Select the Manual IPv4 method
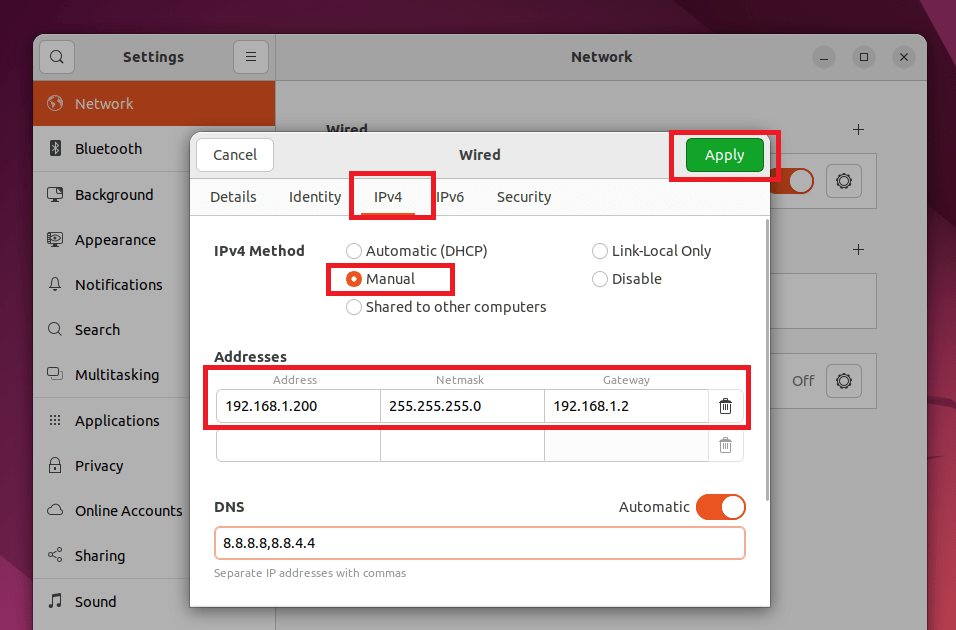The image size is (956, 630). click(x=354, y=279)
